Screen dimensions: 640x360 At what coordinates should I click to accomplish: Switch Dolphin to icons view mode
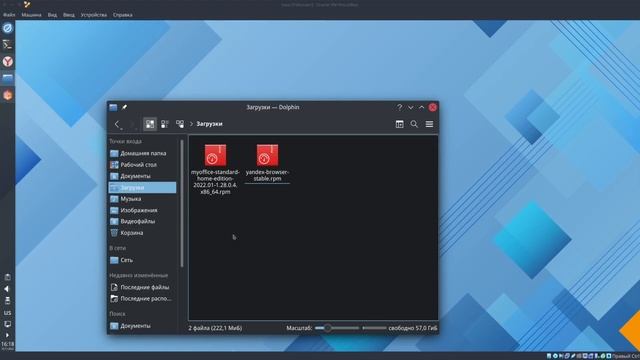[150, 124]
